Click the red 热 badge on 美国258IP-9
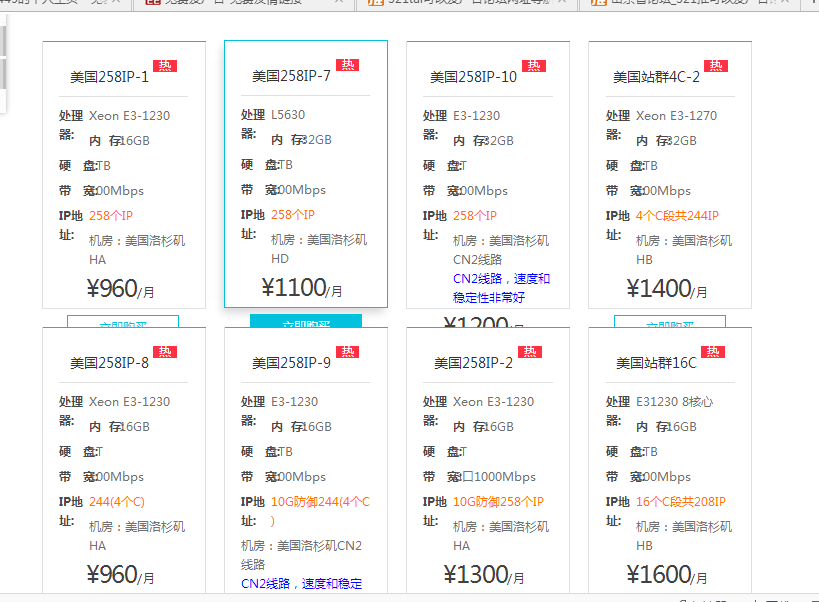This screenshot has width=819, height=602. [347, 352]
